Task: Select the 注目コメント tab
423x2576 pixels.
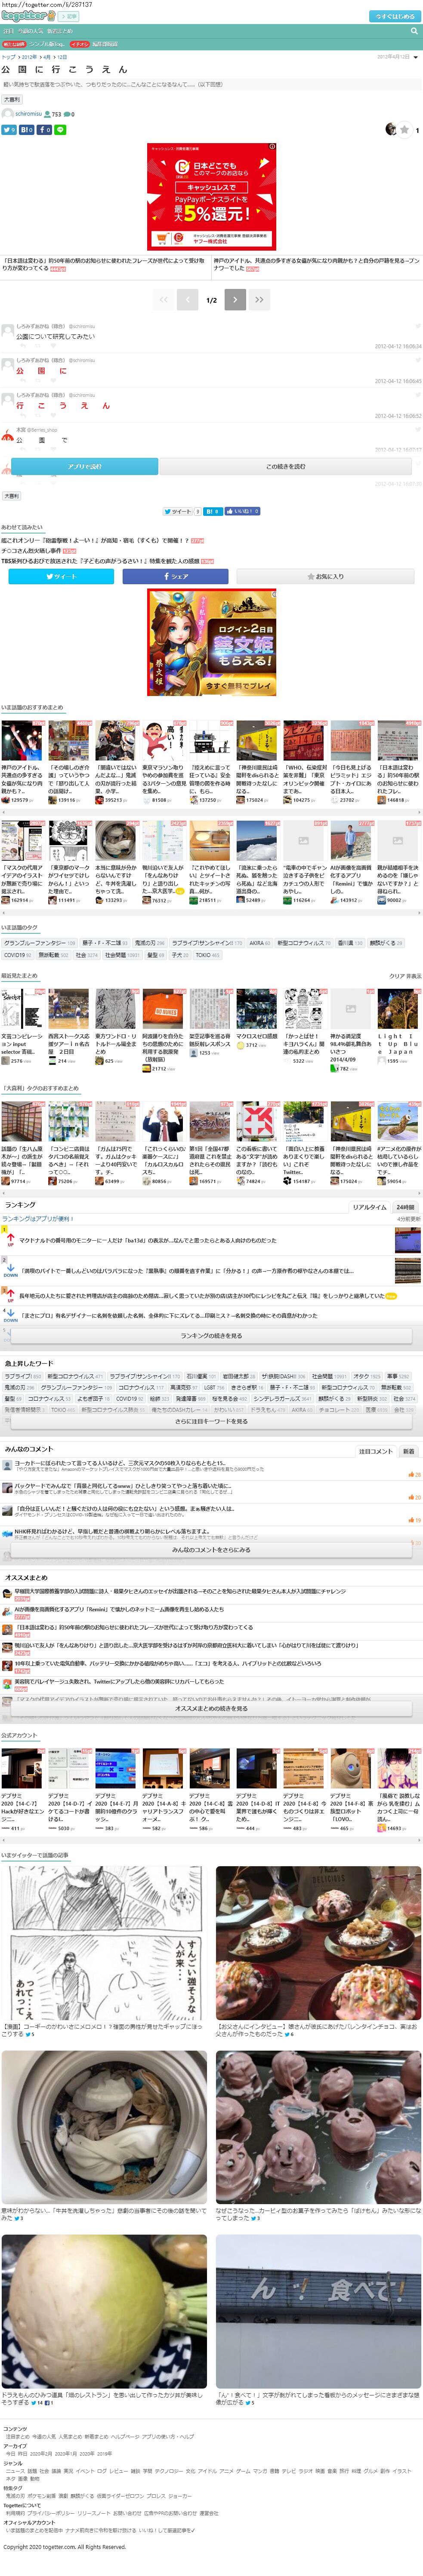Action: pos(376,1451)
